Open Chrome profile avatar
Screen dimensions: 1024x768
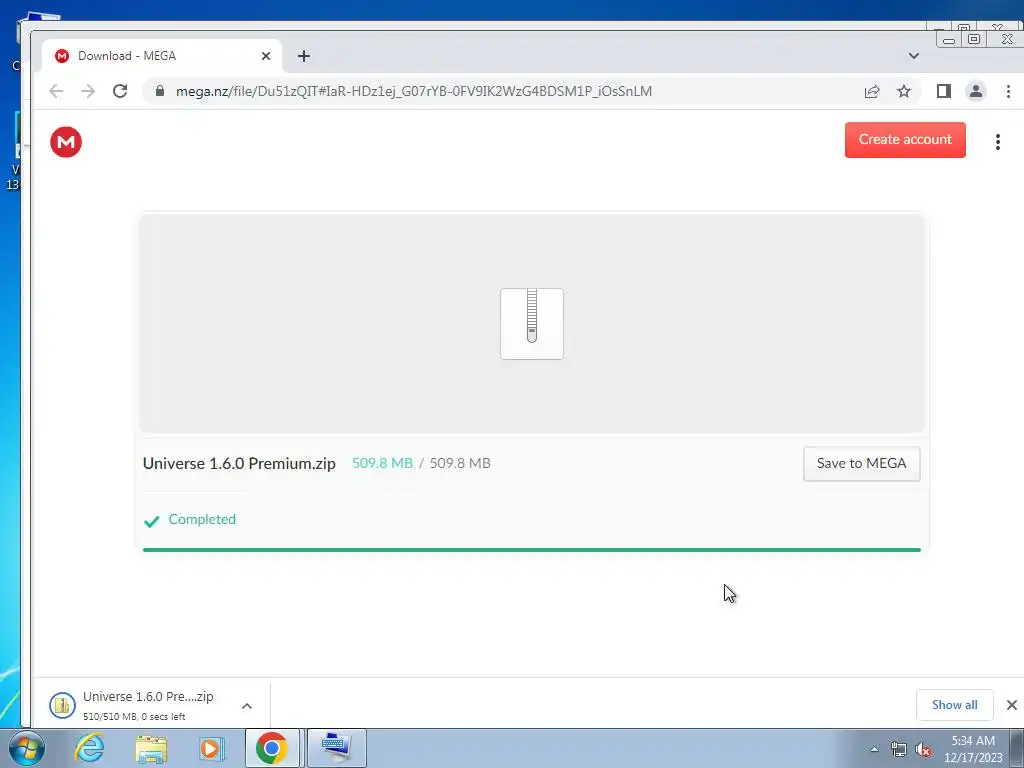[976, 91]
